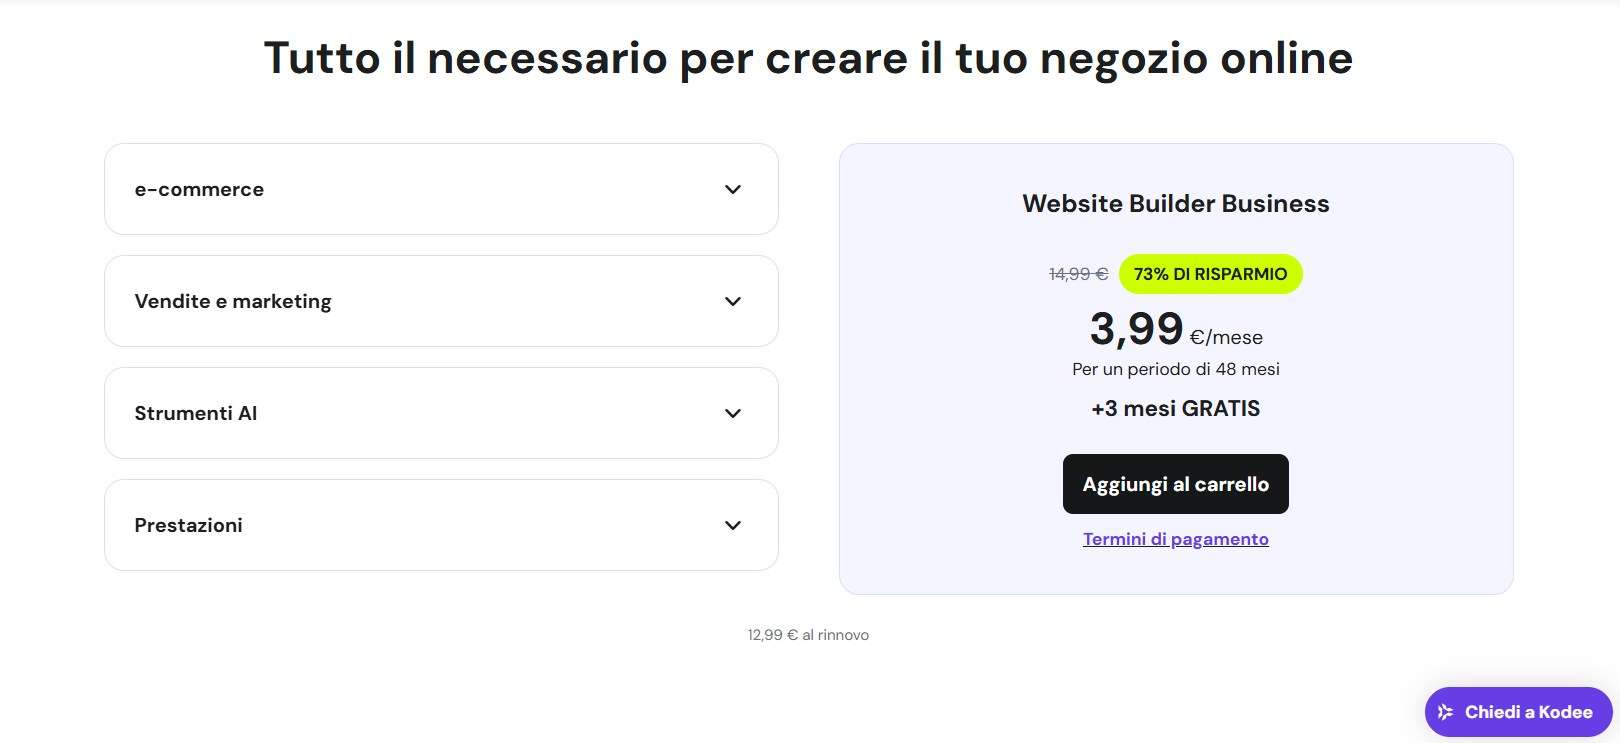Click the crossed-out 14,99 € price
Image resolution: width=1620 pixels, height=743 pixels.
coord(1078,274)
